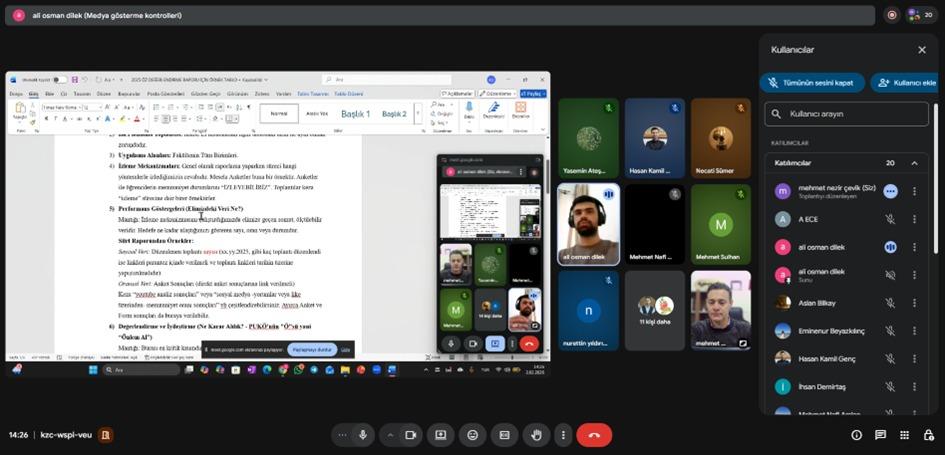This screenshot has width=945, height=455.
Task: Open the activities grid icon
Action: [x=904, y=435]
